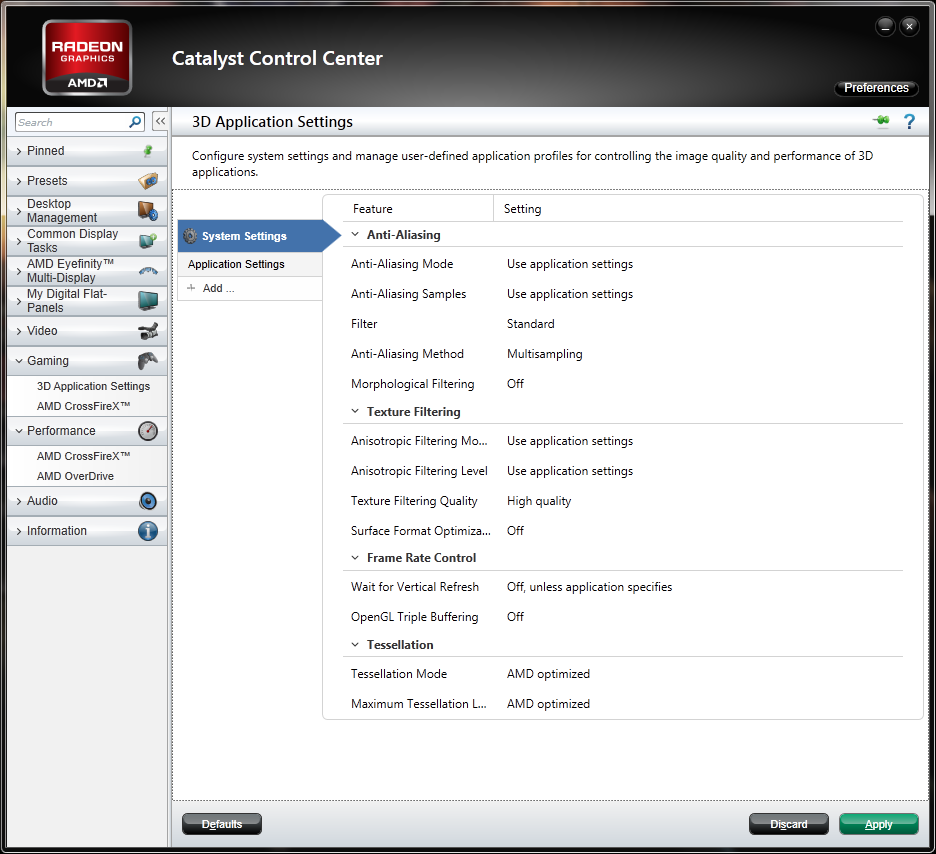Click the Gaming controller icon
Image resolution: width=936 pixels, height=854 pixels.
pyautogui.click(x=148, y=361)
